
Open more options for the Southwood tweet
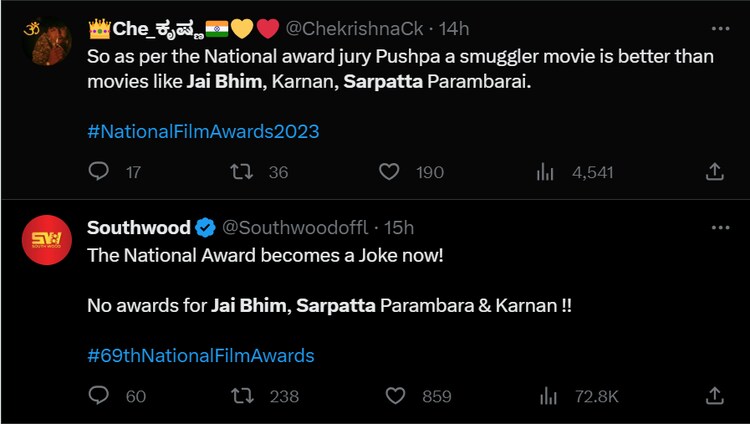point(720,228)
